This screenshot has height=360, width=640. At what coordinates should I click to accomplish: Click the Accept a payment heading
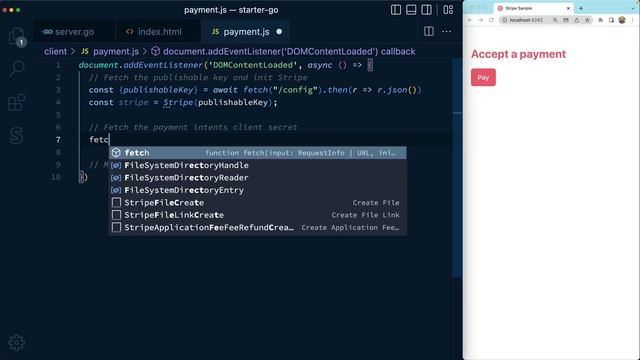pos(518,54)
